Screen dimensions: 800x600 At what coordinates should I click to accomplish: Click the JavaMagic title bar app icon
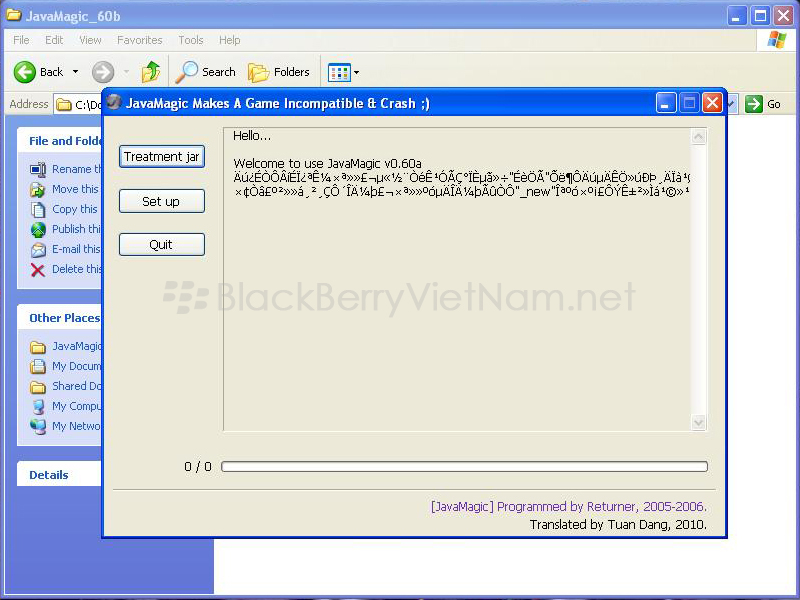(x=114, y=103)
